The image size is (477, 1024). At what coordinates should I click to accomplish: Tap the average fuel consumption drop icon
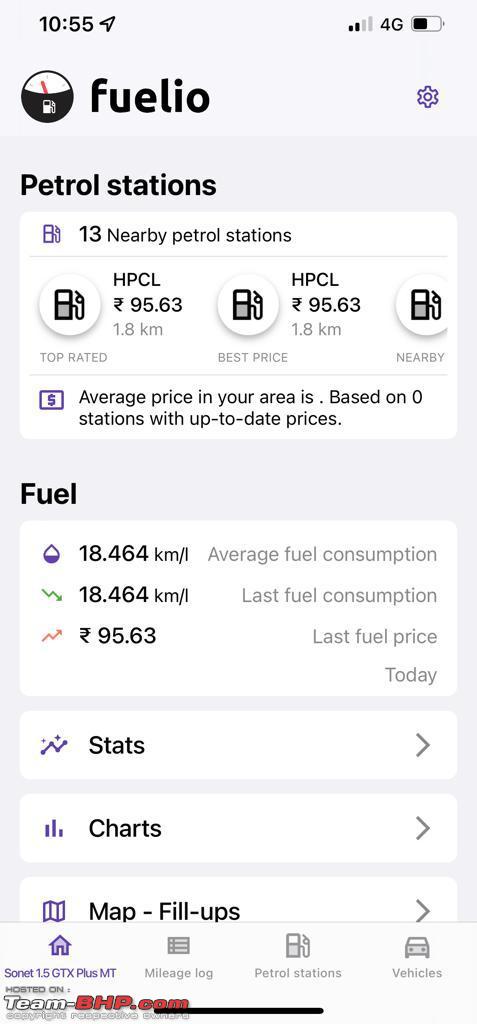pos(51,554)
